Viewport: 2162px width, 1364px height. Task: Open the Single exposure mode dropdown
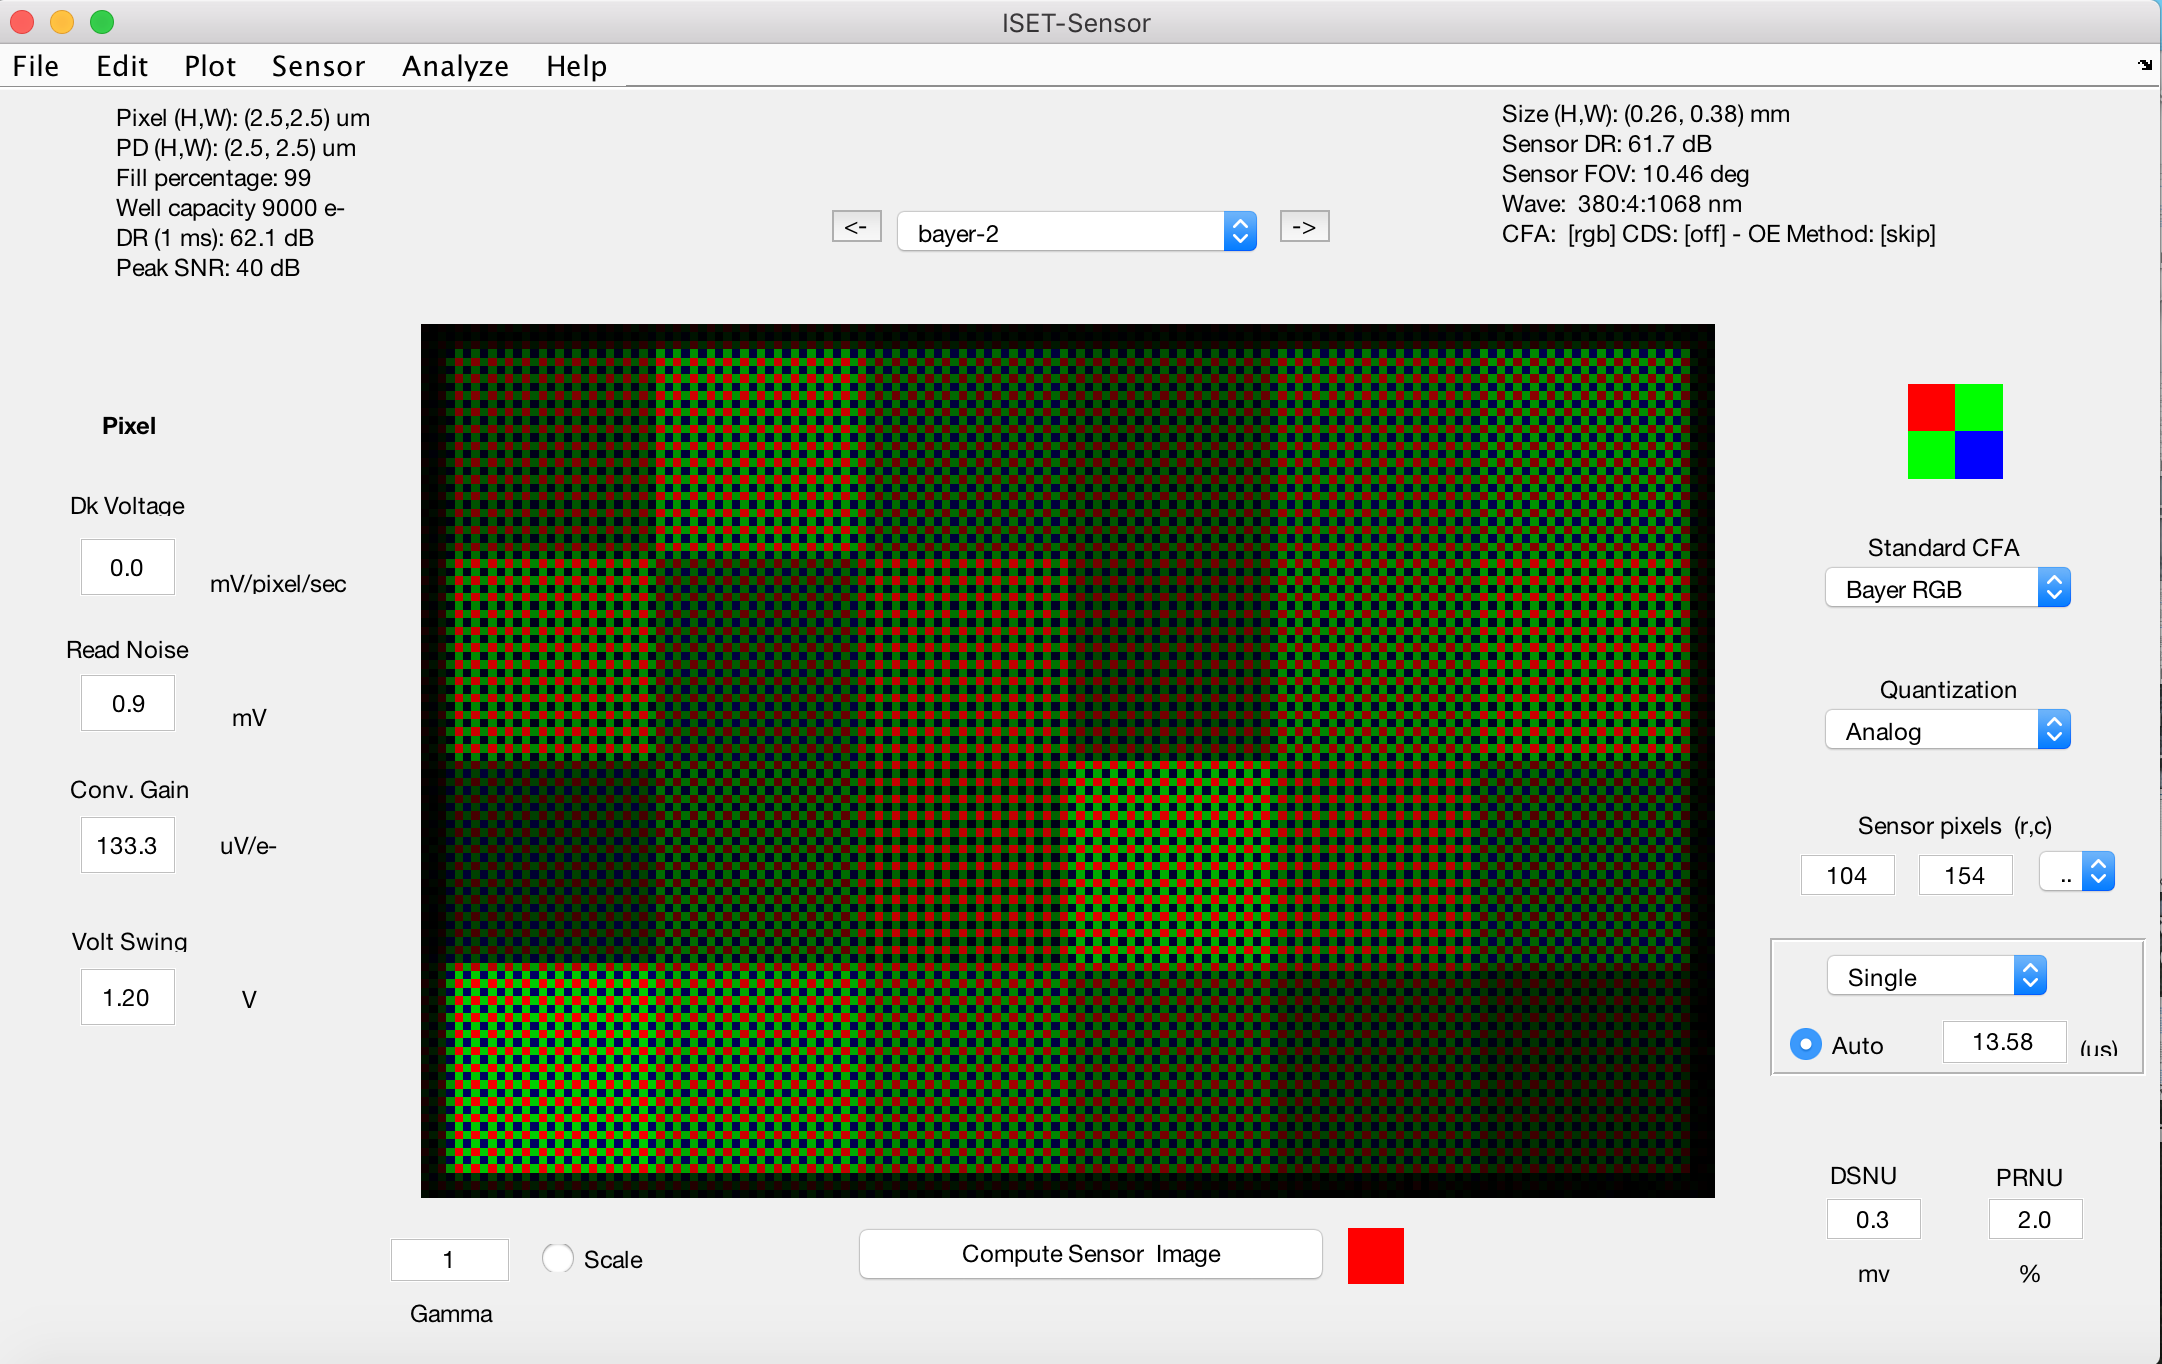(x=1936, y=976)
